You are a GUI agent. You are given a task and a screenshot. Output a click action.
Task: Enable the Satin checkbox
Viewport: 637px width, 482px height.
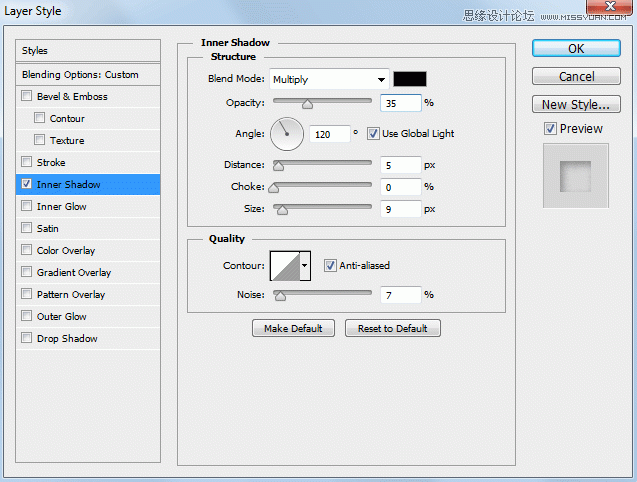pos(26,228)
